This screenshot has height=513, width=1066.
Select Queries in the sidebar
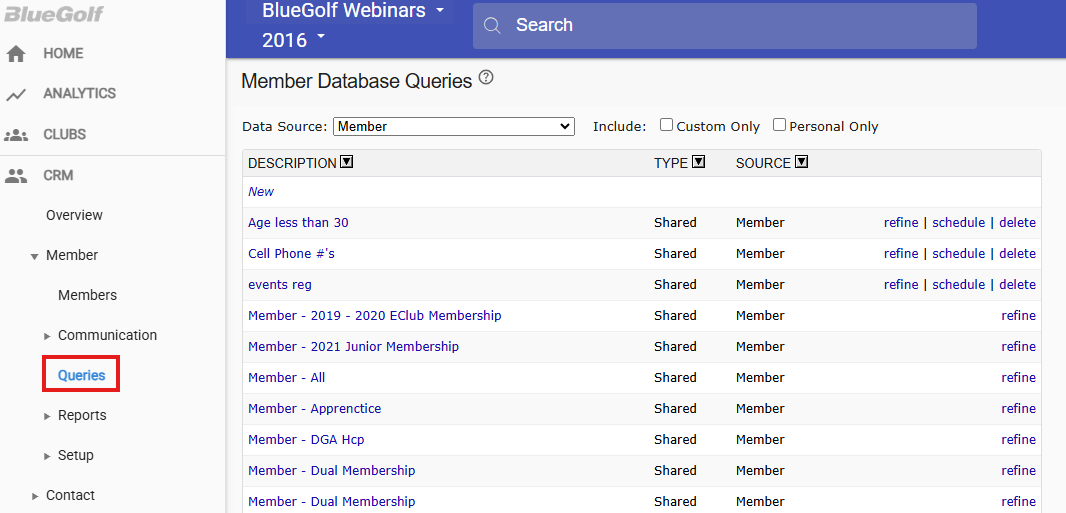[82, 375]
